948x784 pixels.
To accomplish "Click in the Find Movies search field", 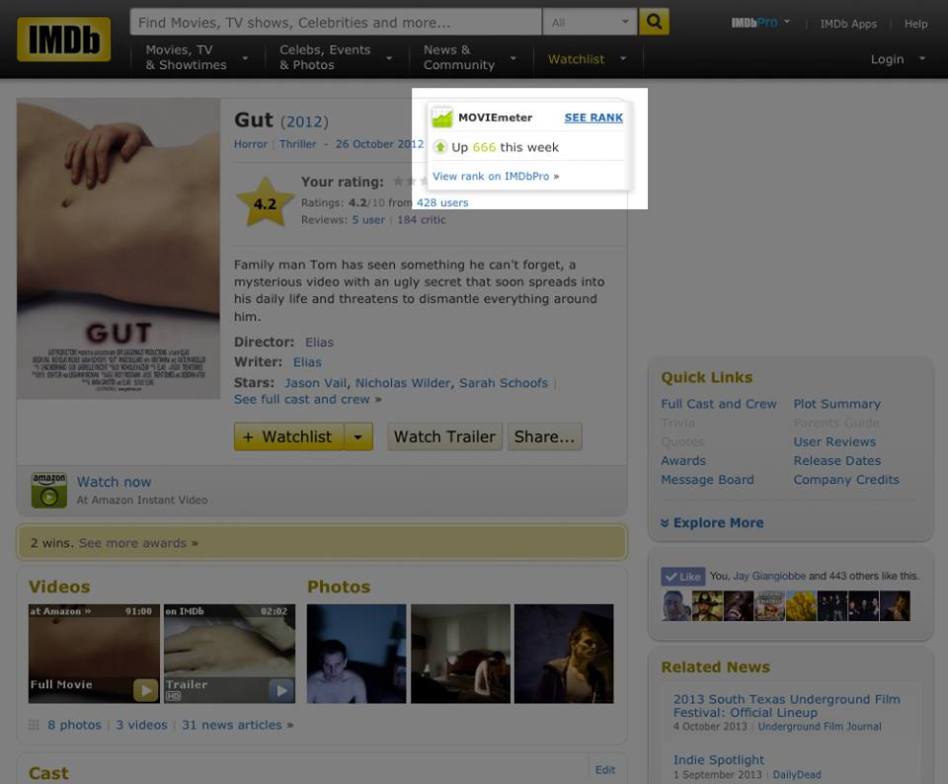I will (335, 22).
